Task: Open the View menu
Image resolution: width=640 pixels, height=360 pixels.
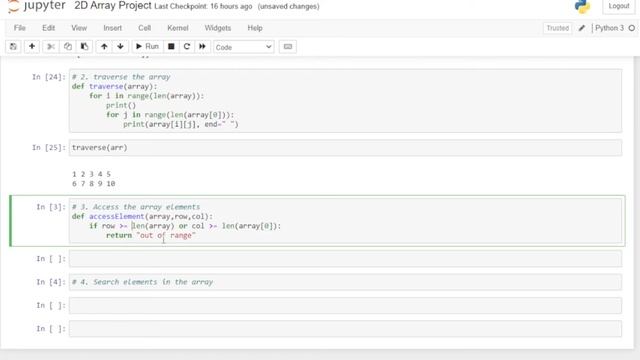Action: (x=79, y=28)
